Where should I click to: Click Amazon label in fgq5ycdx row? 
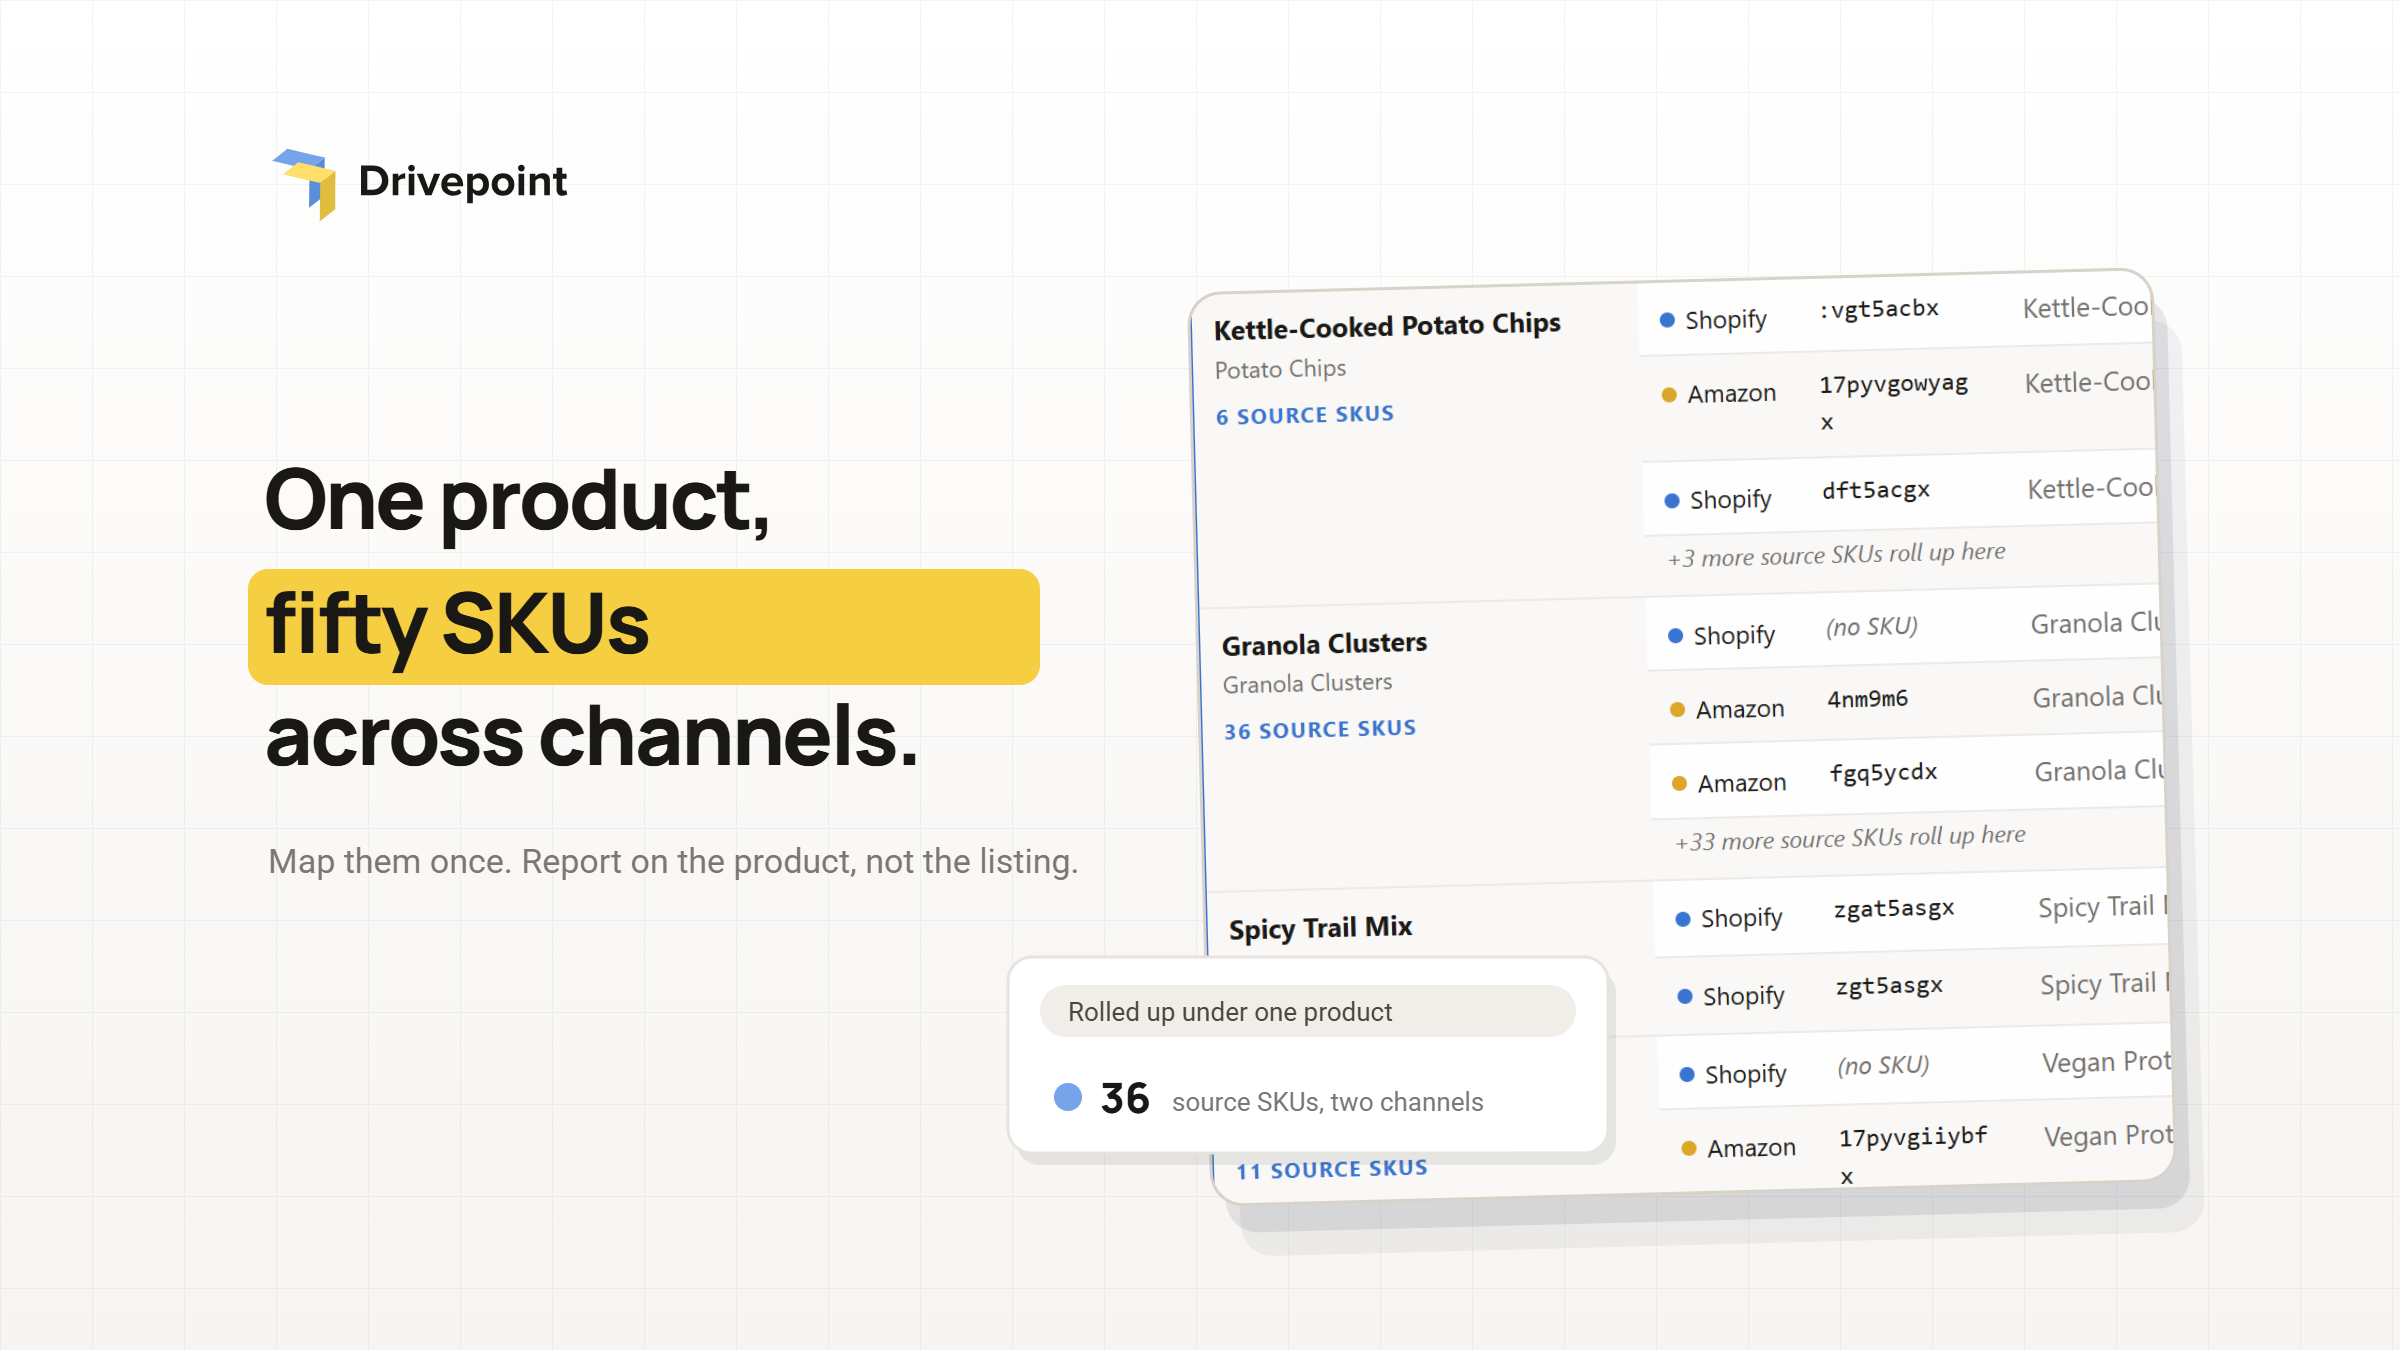pyautogui.click(x=1742, y=783)
